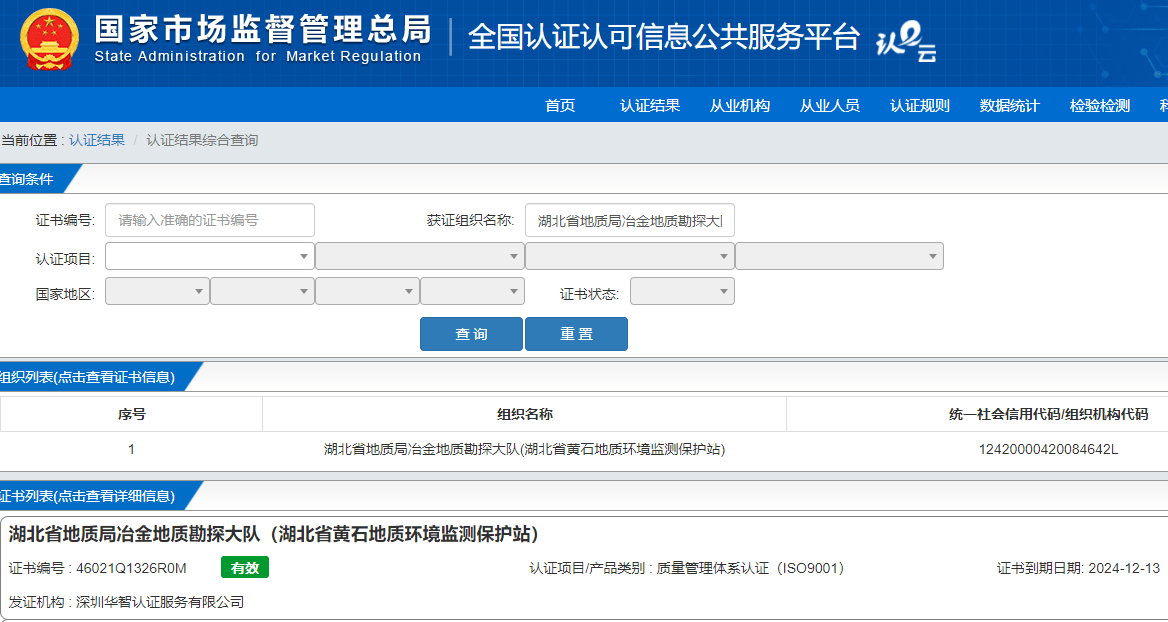Click the 重置 reset button
Screen dimensions: 1168x622
pyautogui.click(x=577, y=334)
